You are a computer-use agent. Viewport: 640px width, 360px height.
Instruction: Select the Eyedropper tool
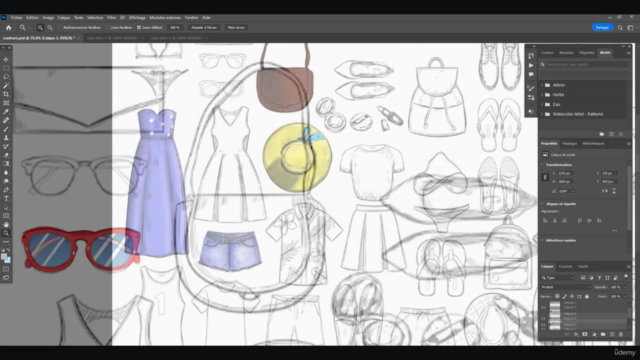[6, 112]
